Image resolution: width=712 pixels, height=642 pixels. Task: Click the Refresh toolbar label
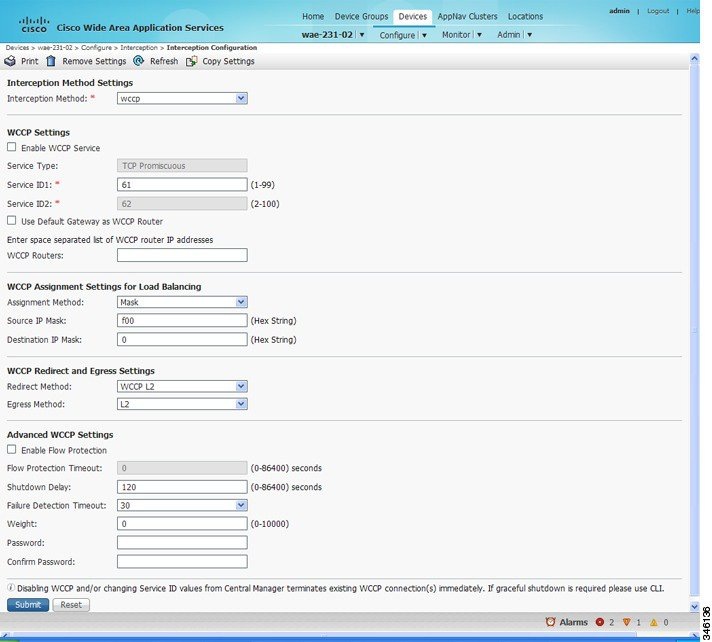click(164, 61)
